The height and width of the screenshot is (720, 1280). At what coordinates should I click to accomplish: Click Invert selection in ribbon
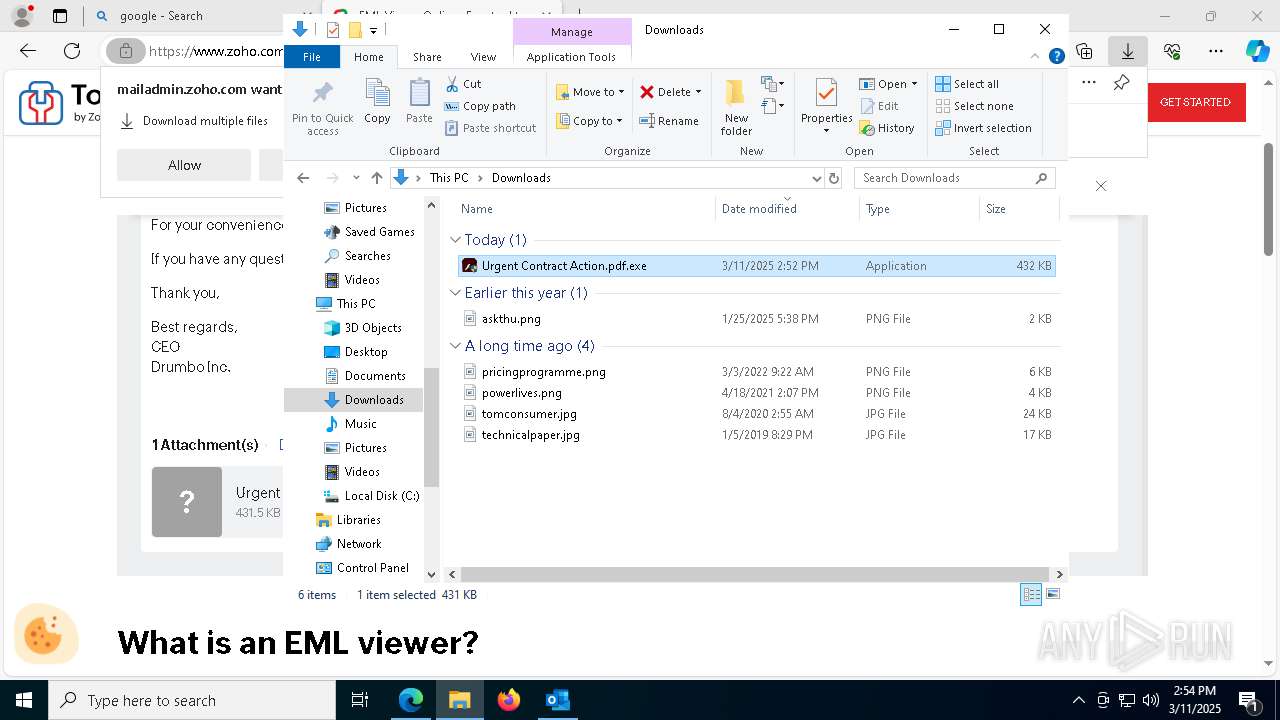pos(983,128)
